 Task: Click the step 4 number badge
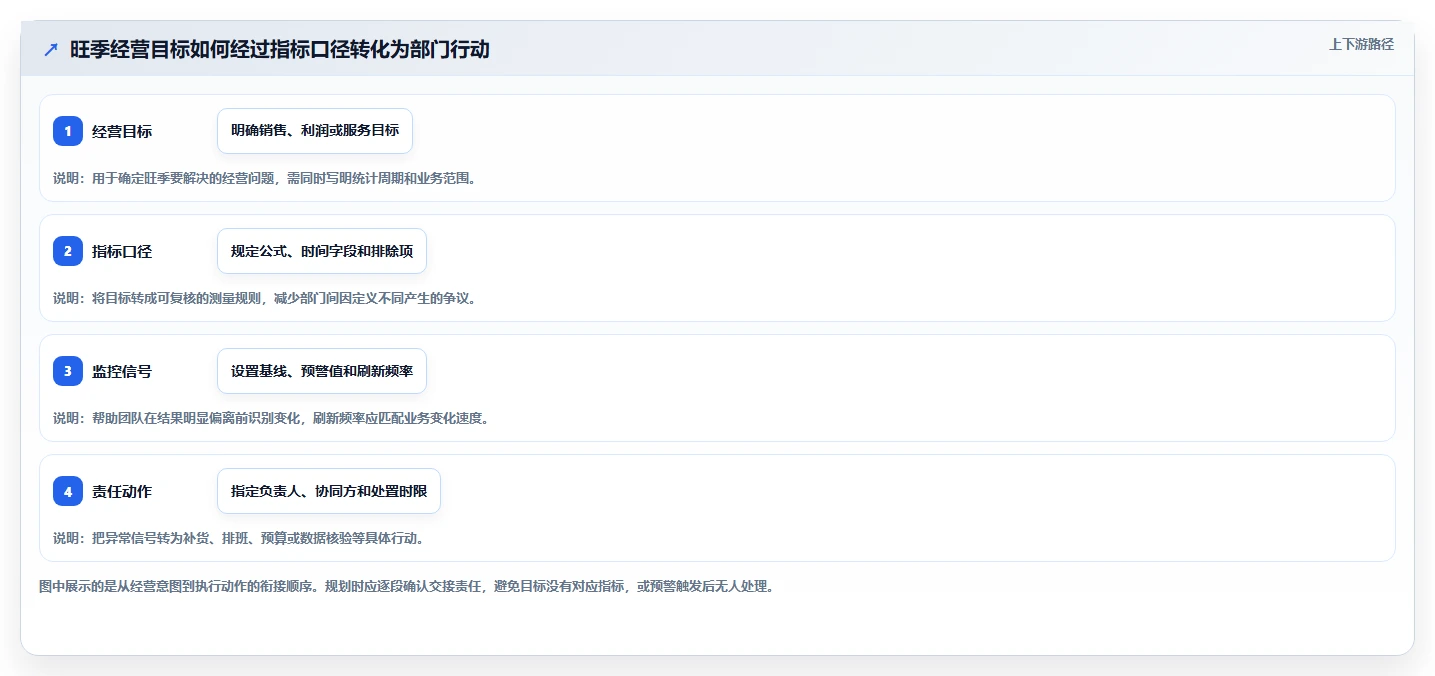click(68, 491)
